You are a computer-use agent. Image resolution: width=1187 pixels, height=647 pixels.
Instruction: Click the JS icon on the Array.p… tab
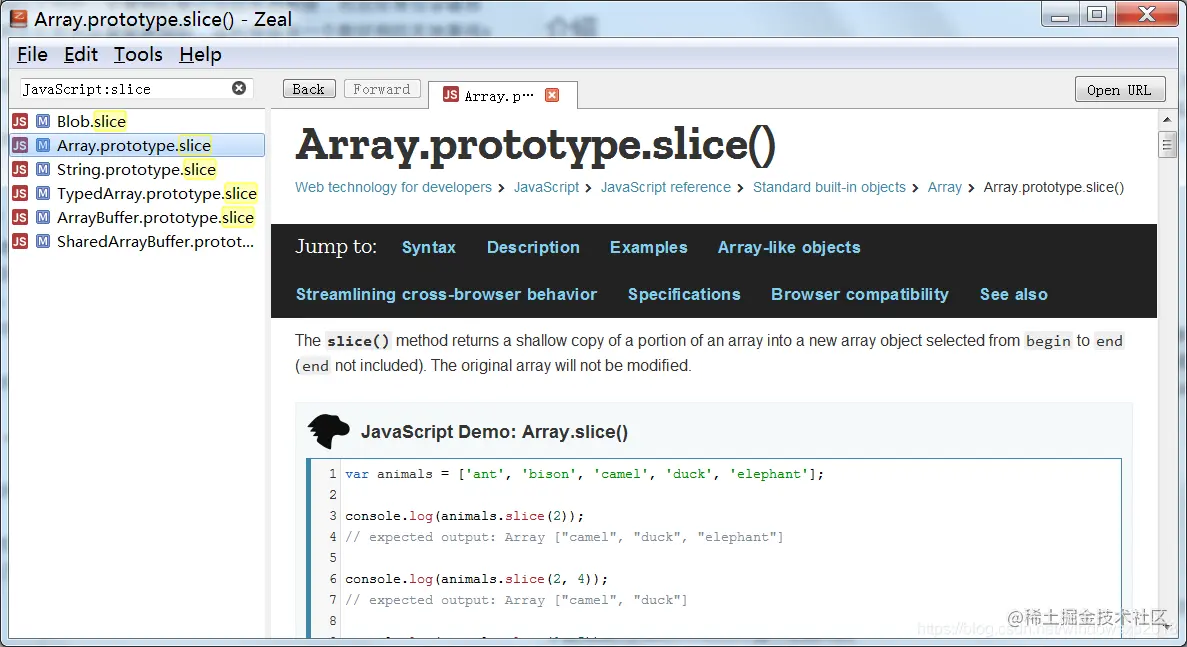451,95
